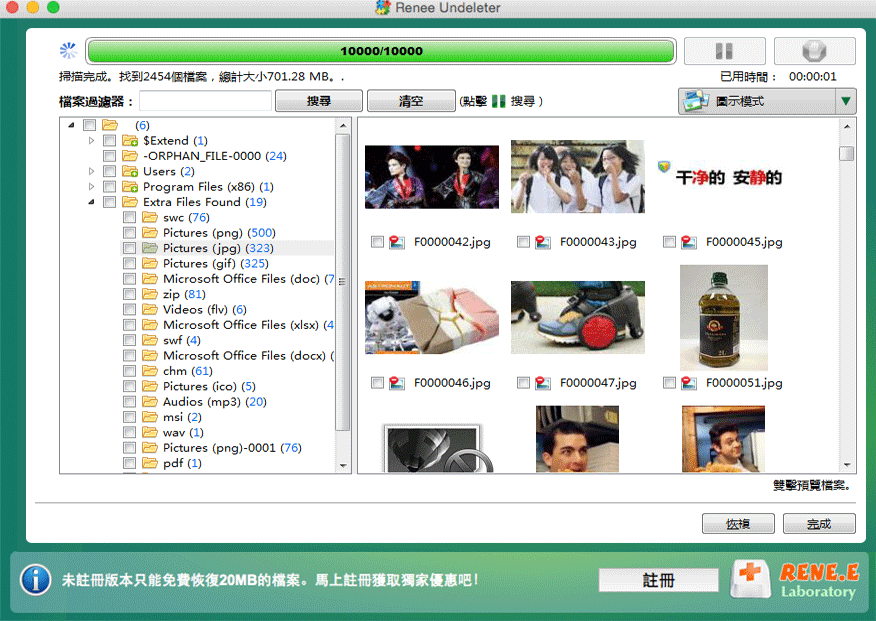This screenshot has width=876, height=621.
Task: Click the Users folder icon
Action: [x=130, y=171]
